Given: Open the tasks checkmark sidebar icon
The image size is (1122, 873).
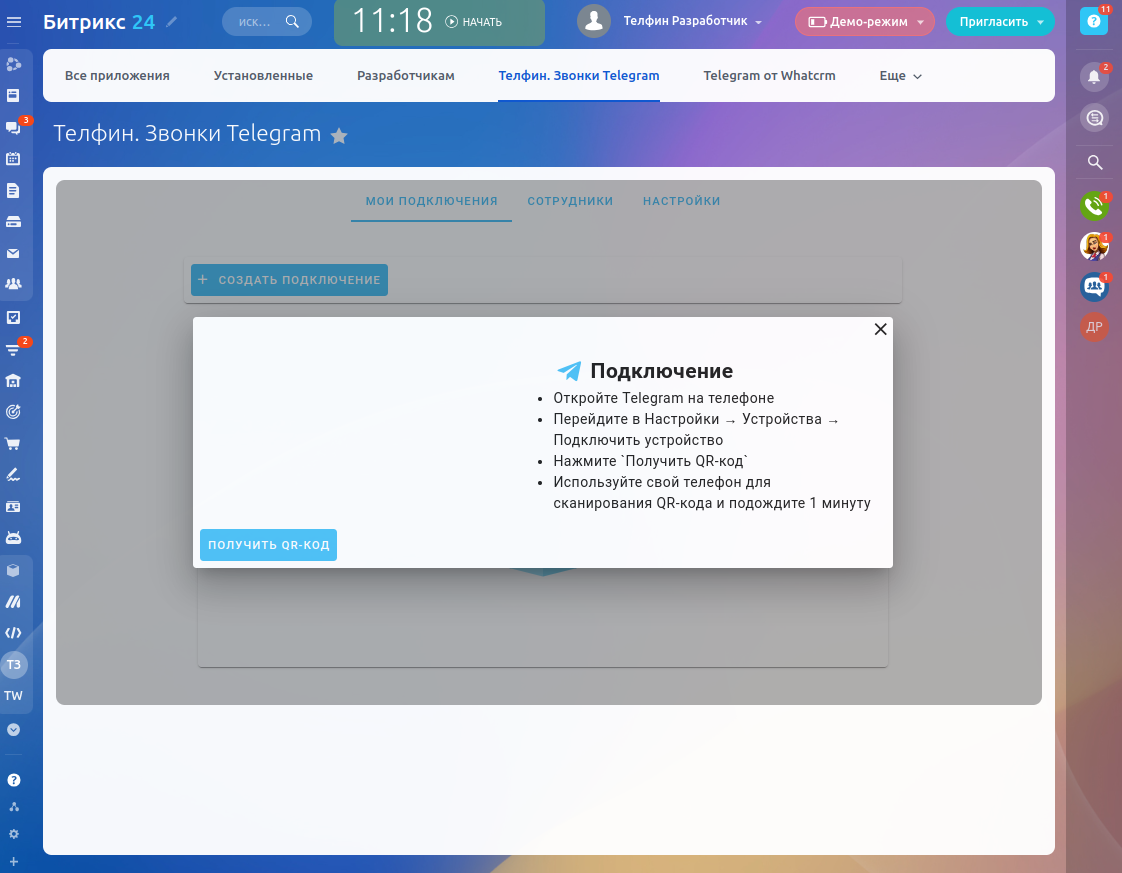Looking at the screenshot, I should tap(14, 317).
